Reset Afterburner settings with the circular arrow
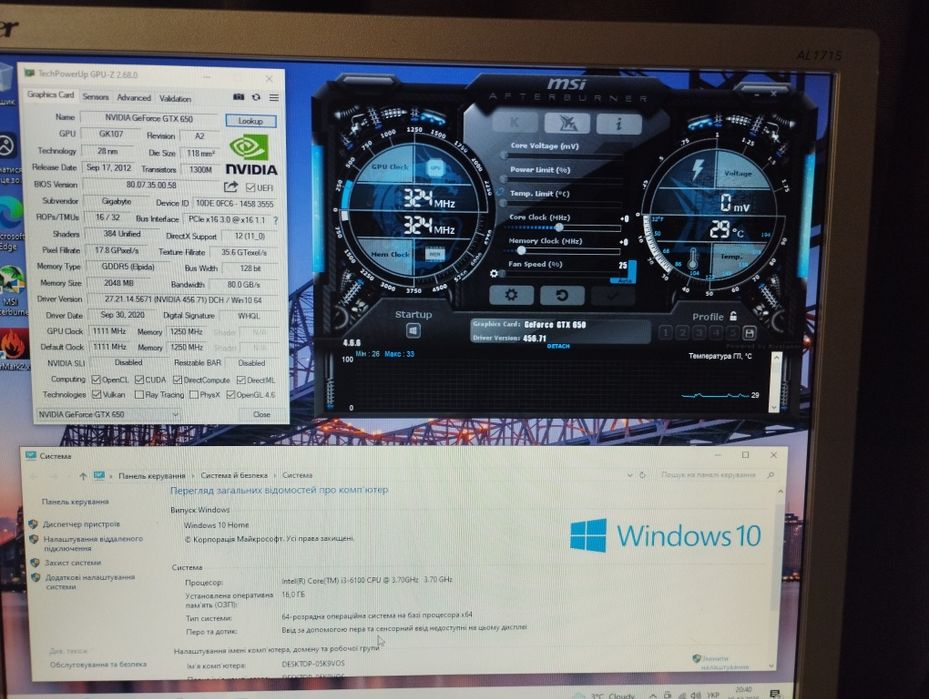The width and height of the screenshot is (929, 699). tap(562, 294)
